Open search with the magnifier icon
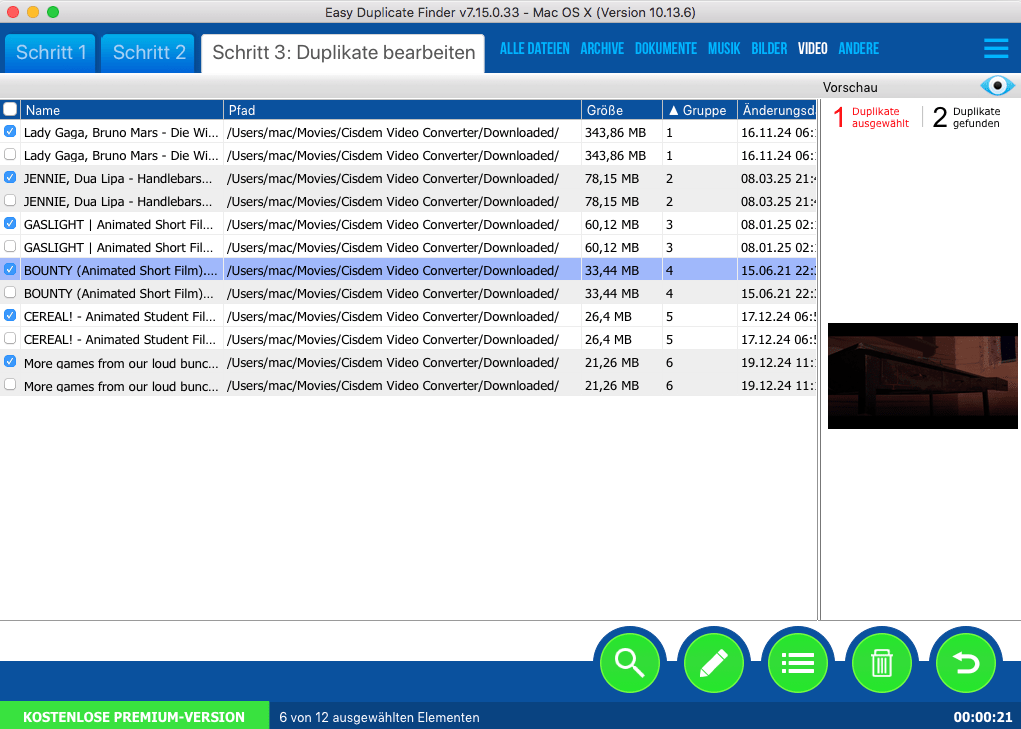 click(x=630, y=661)
